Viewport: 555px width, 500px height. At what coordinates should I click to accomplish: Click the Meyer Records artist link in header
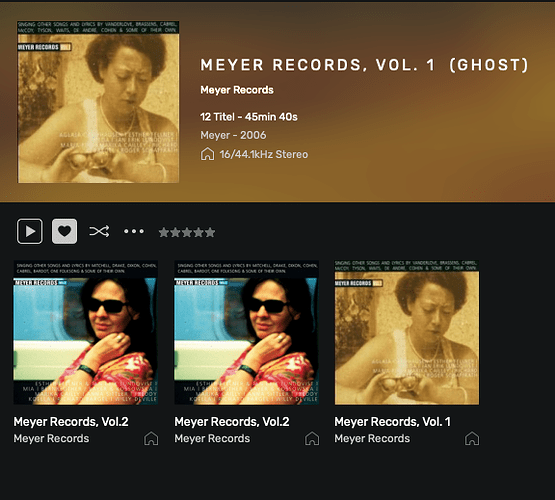(x=237, y=90)
